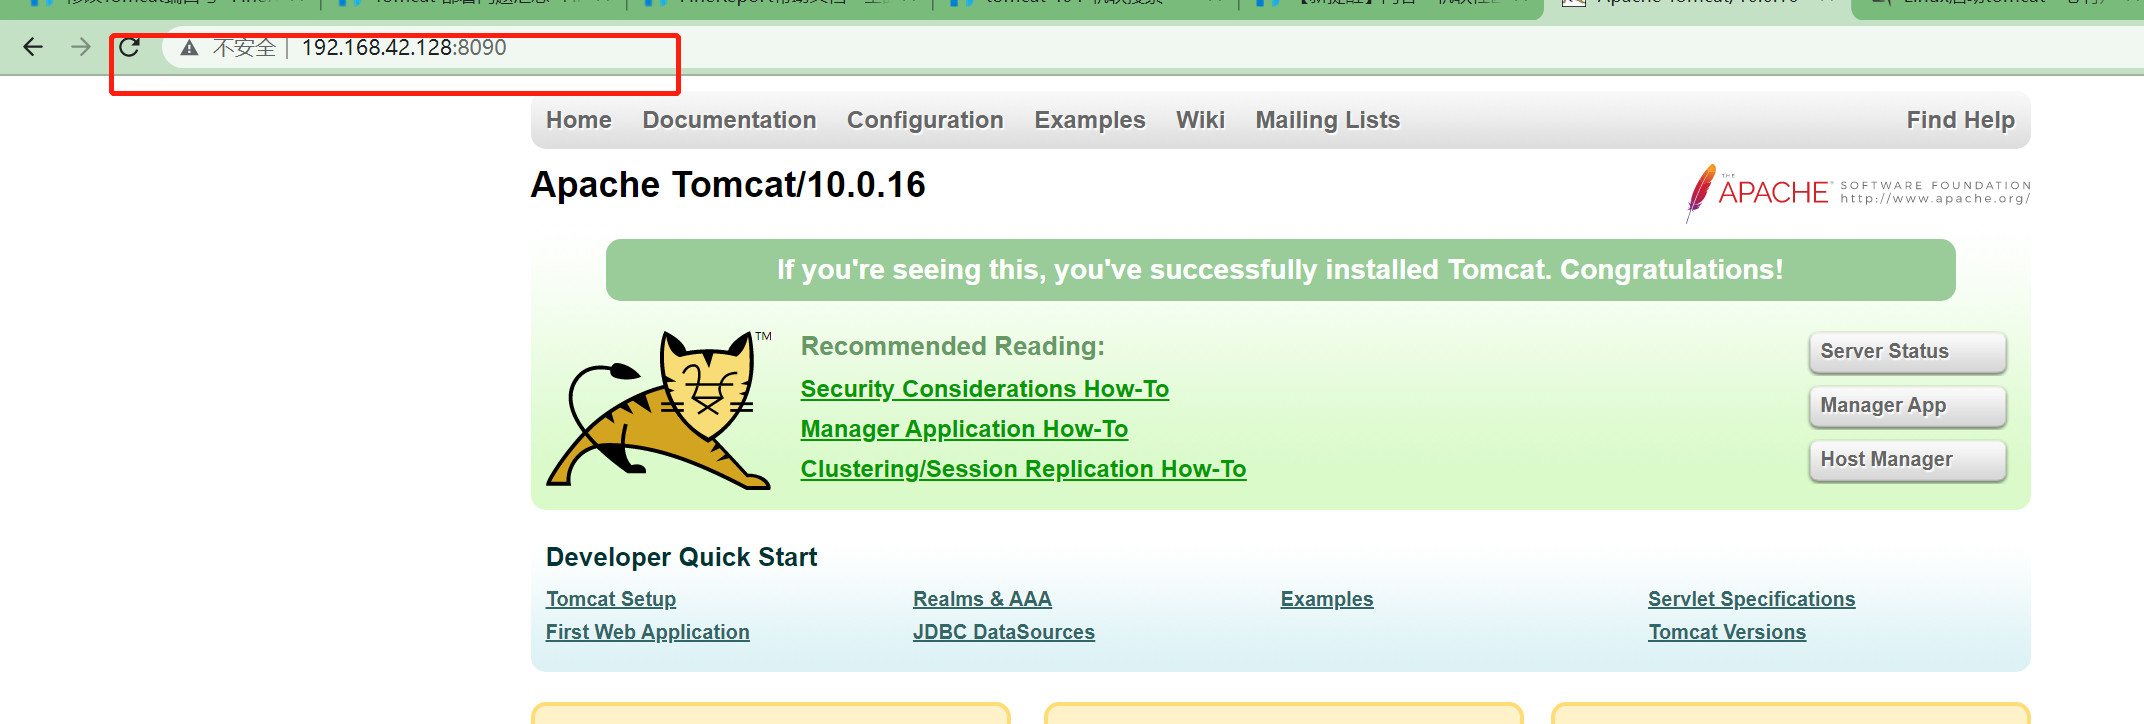Image resolution: width=2144 pixels, height=724 pixels.
Task: Open the Examples navigation bar item
Action: [1089, 120]
